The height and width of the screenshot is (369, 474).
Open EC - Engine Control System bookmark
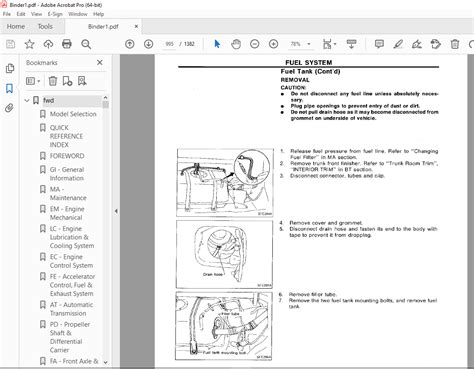click(x=71, y=261)
